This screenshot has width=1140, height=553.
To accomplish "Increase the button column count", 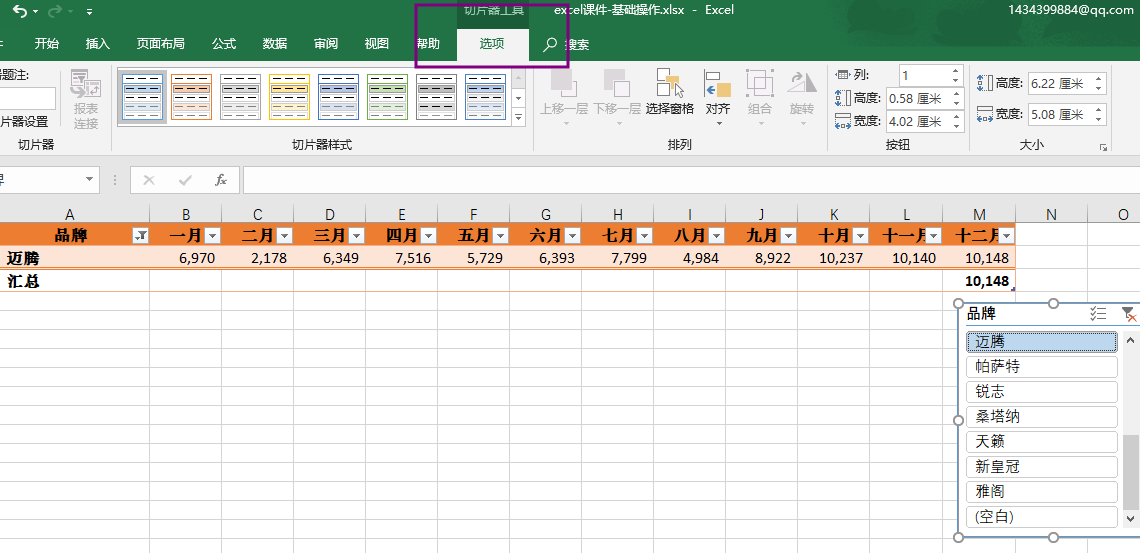I will pyautogui.click(x=956, y=70).
